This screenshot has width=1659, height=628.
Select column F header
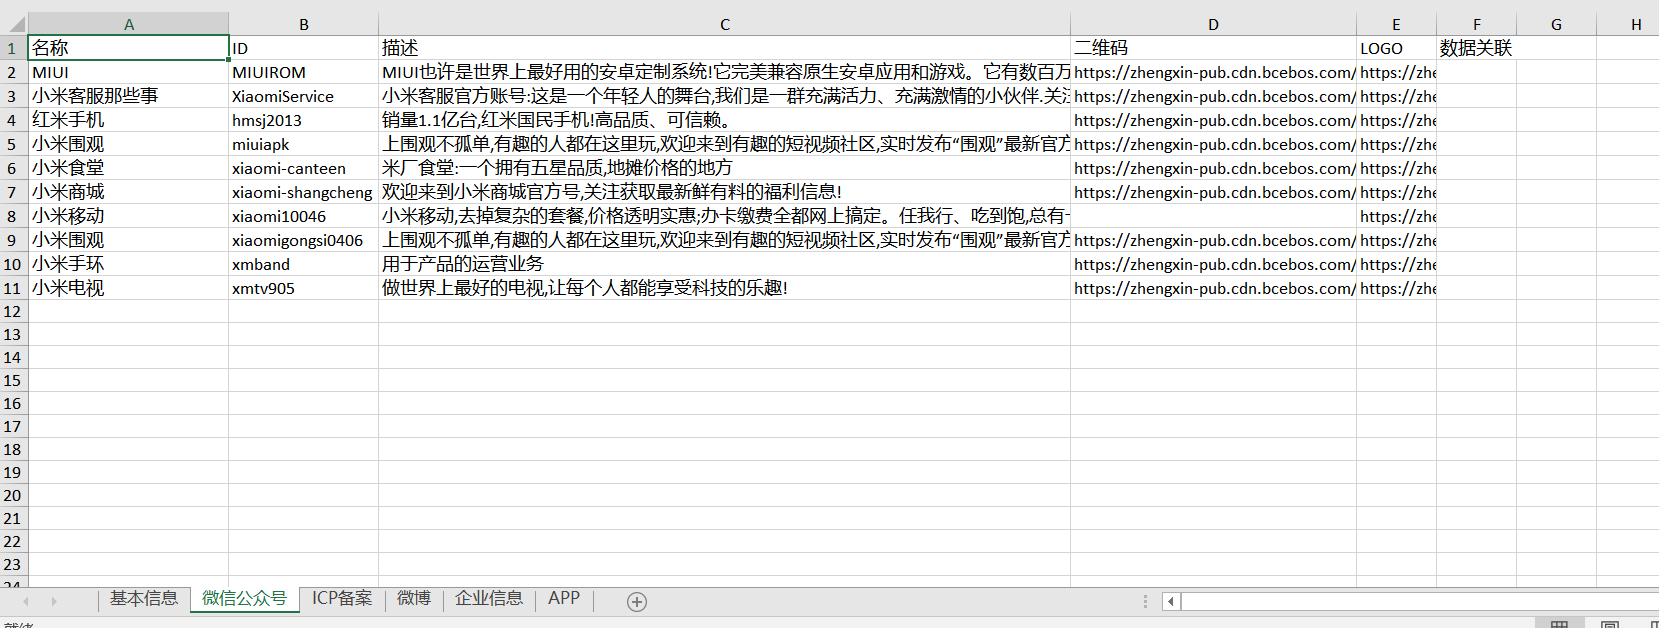click(x=1476, y=24)
